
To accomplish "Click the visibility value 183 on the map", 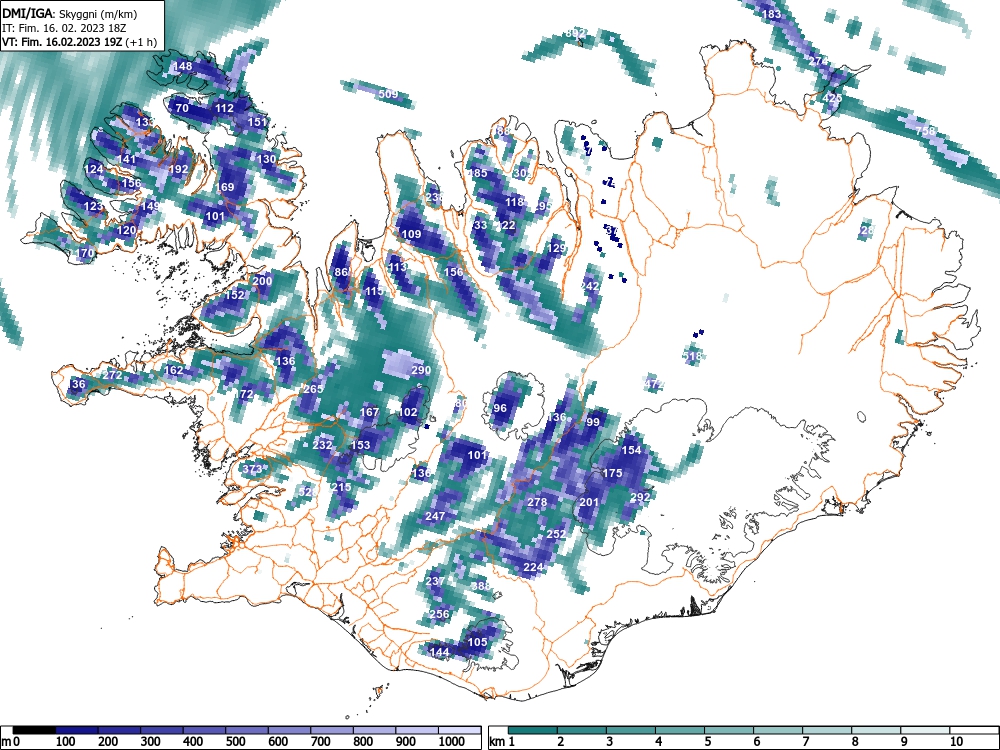I will coord(772,15).
